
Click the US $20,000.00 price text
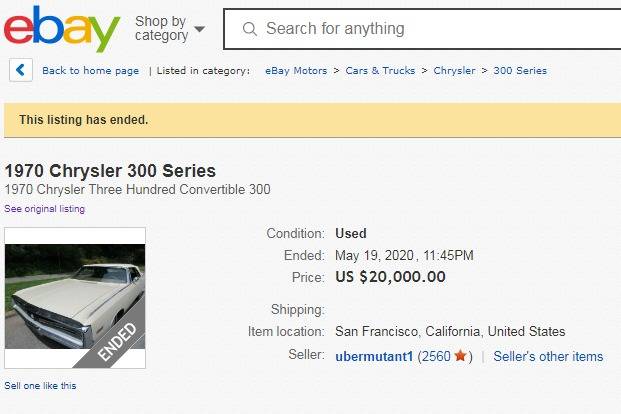pyautogui.click(x=390, y=277)
